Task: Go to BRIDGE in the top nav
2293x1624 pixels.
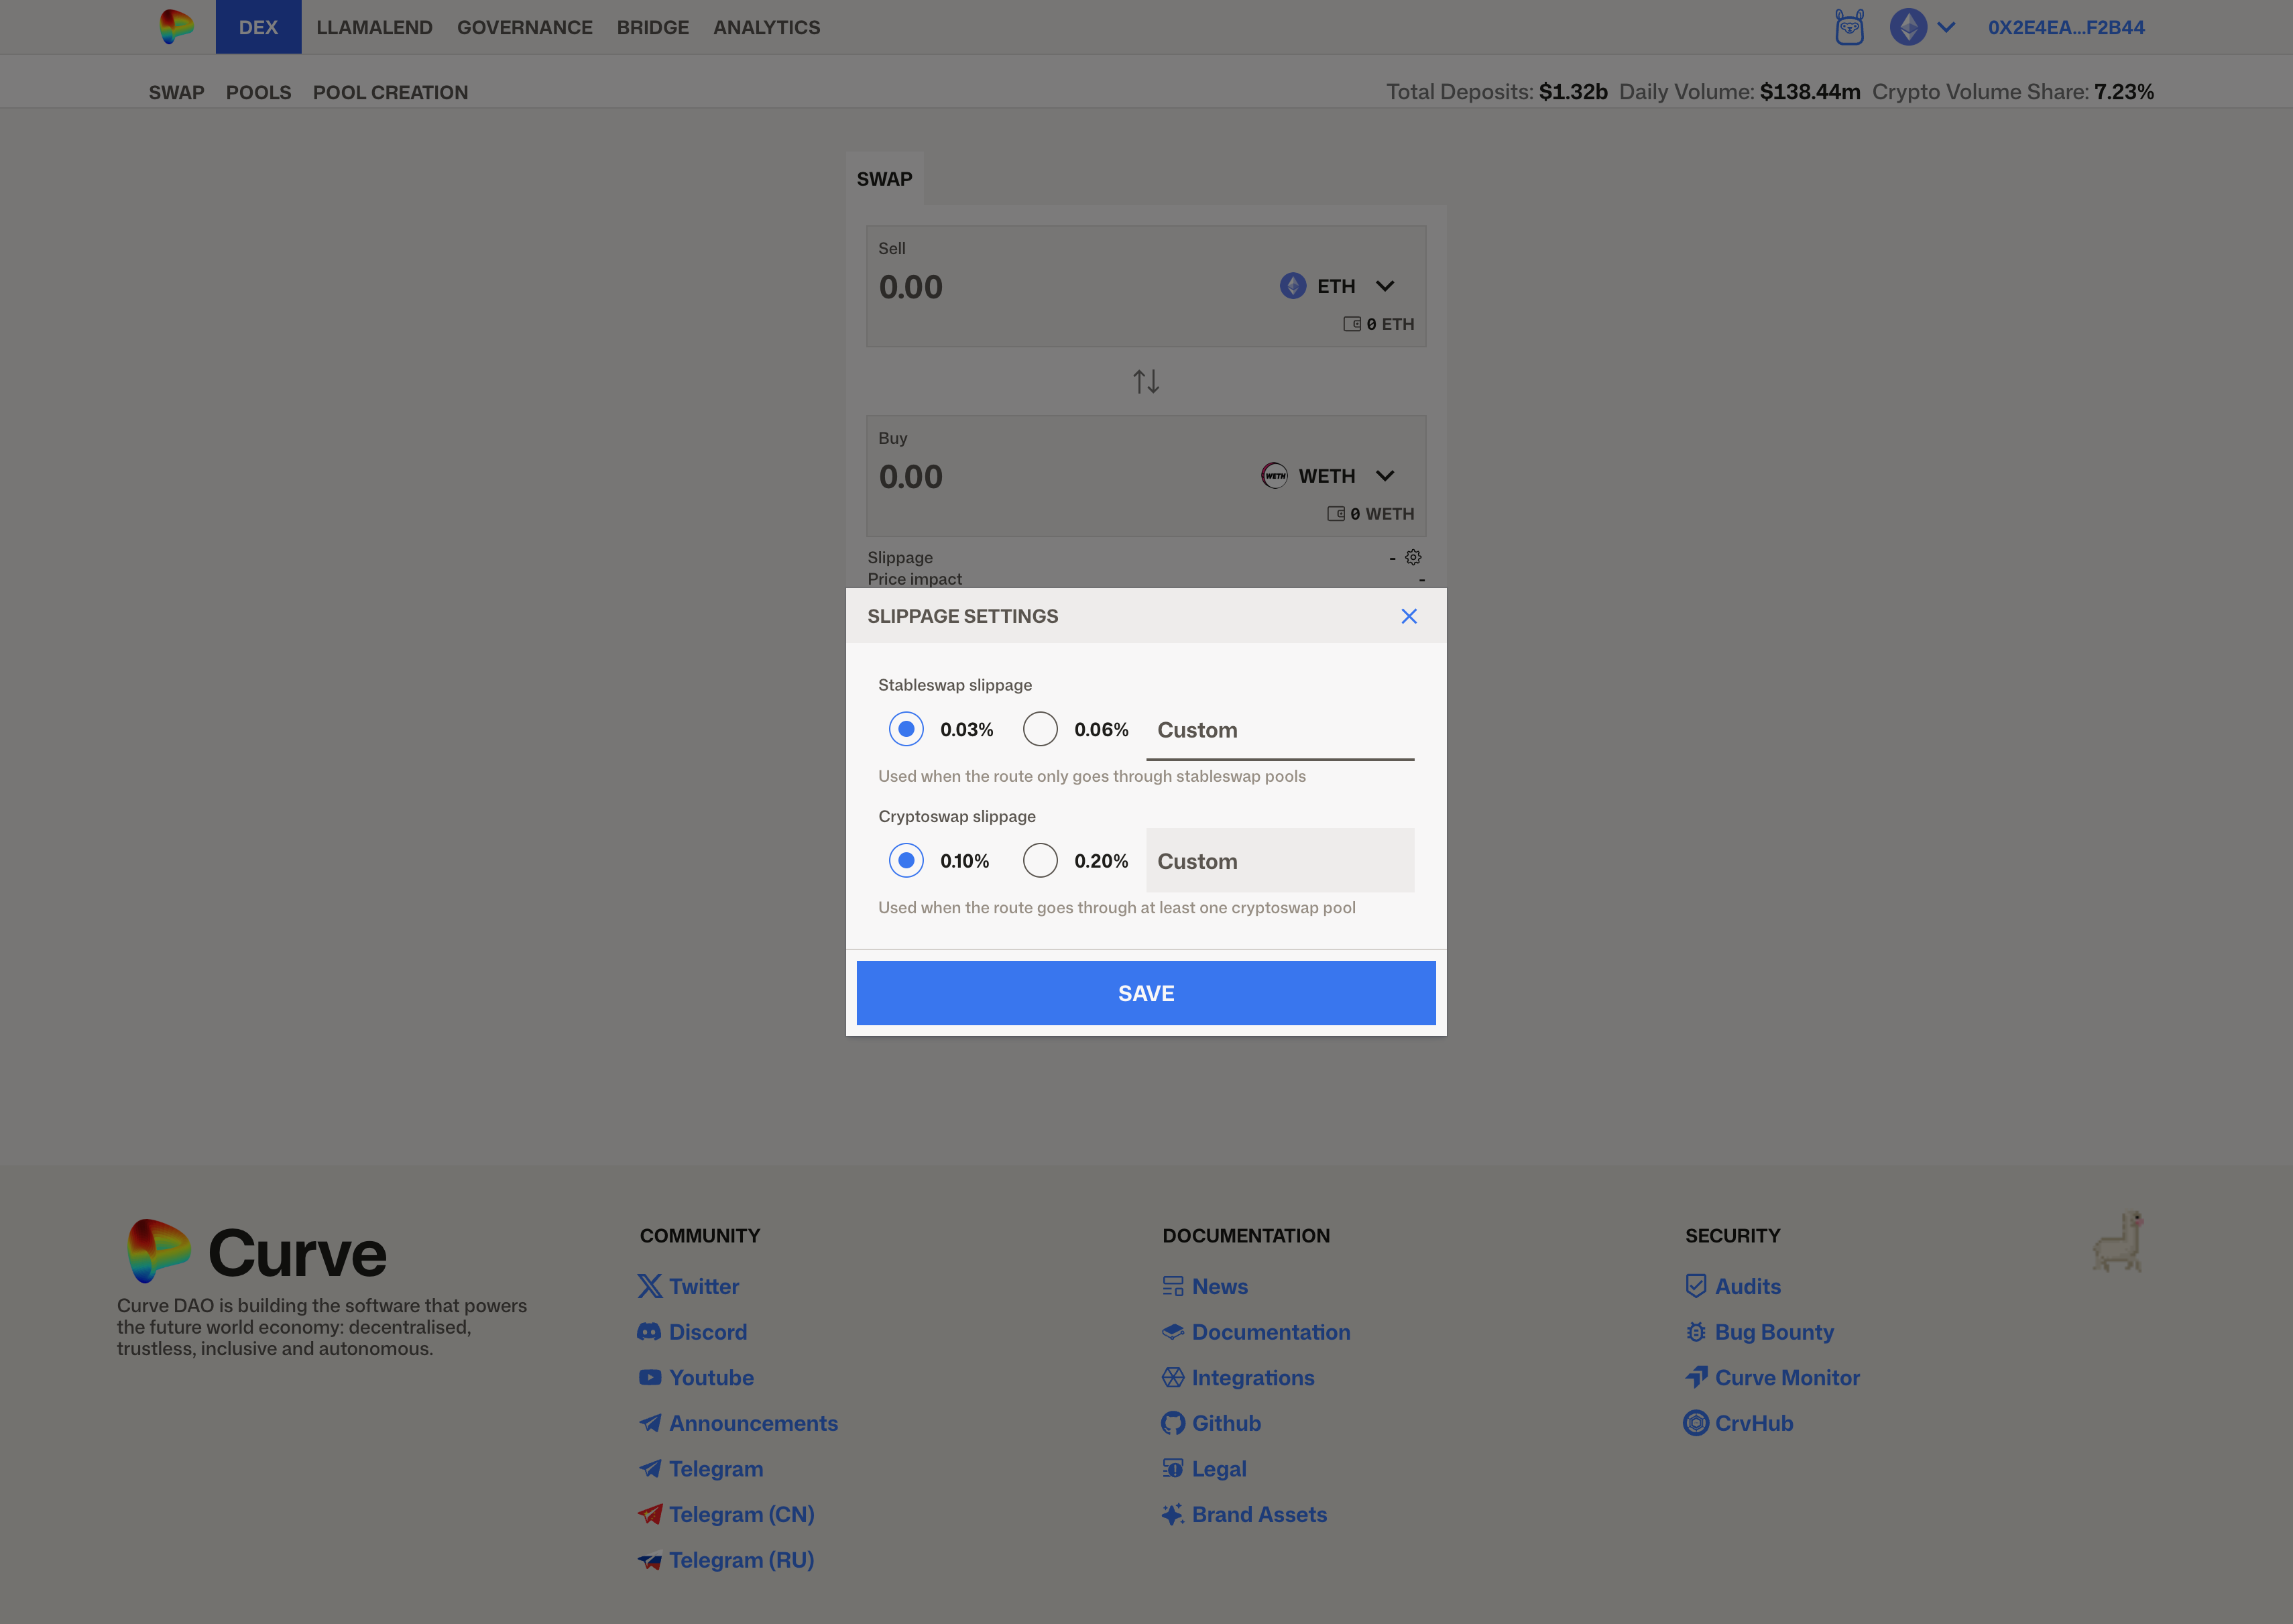Action: [653, 27]
